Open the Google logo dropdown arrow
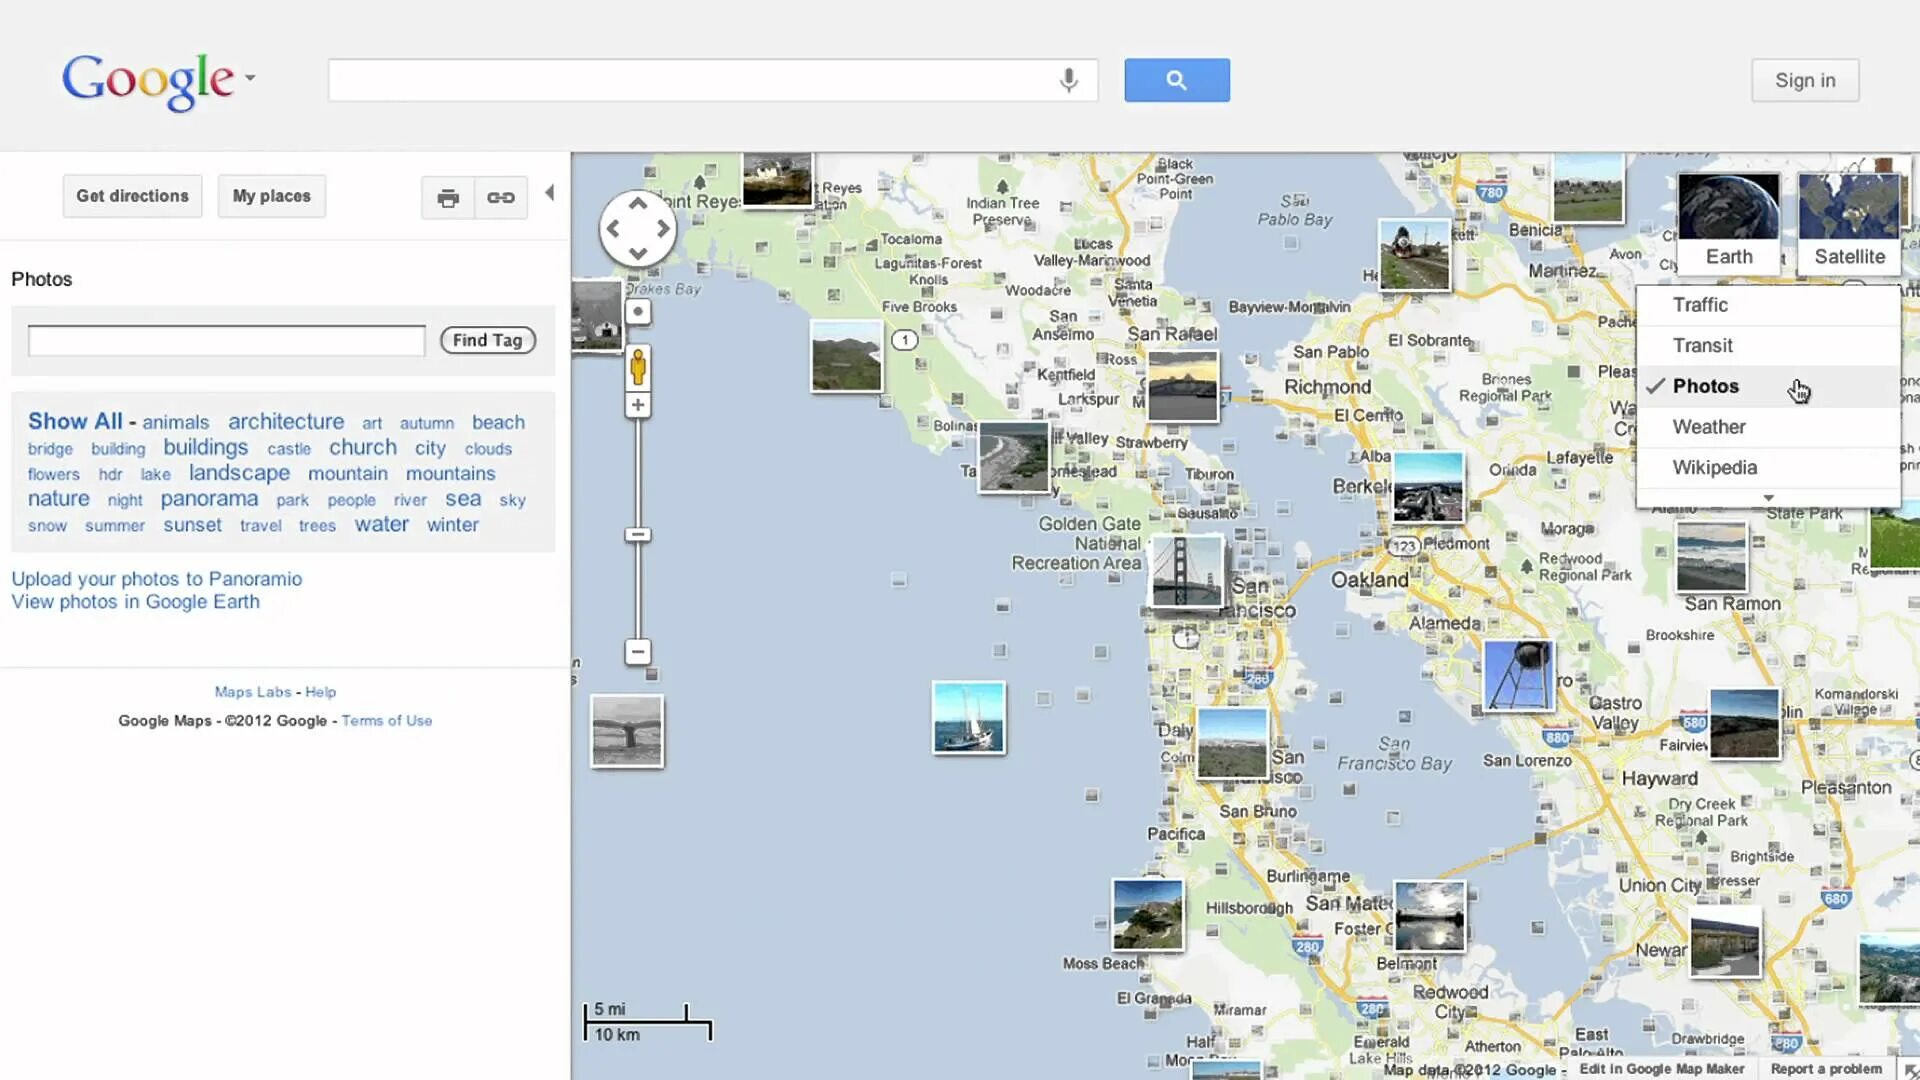 [x=250, y=78]
